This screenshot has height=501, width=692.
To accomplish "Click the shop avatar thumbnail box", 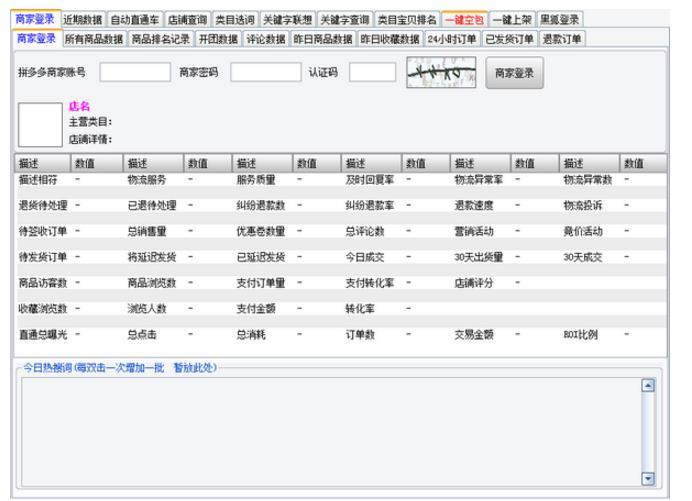I will point(40,124).
